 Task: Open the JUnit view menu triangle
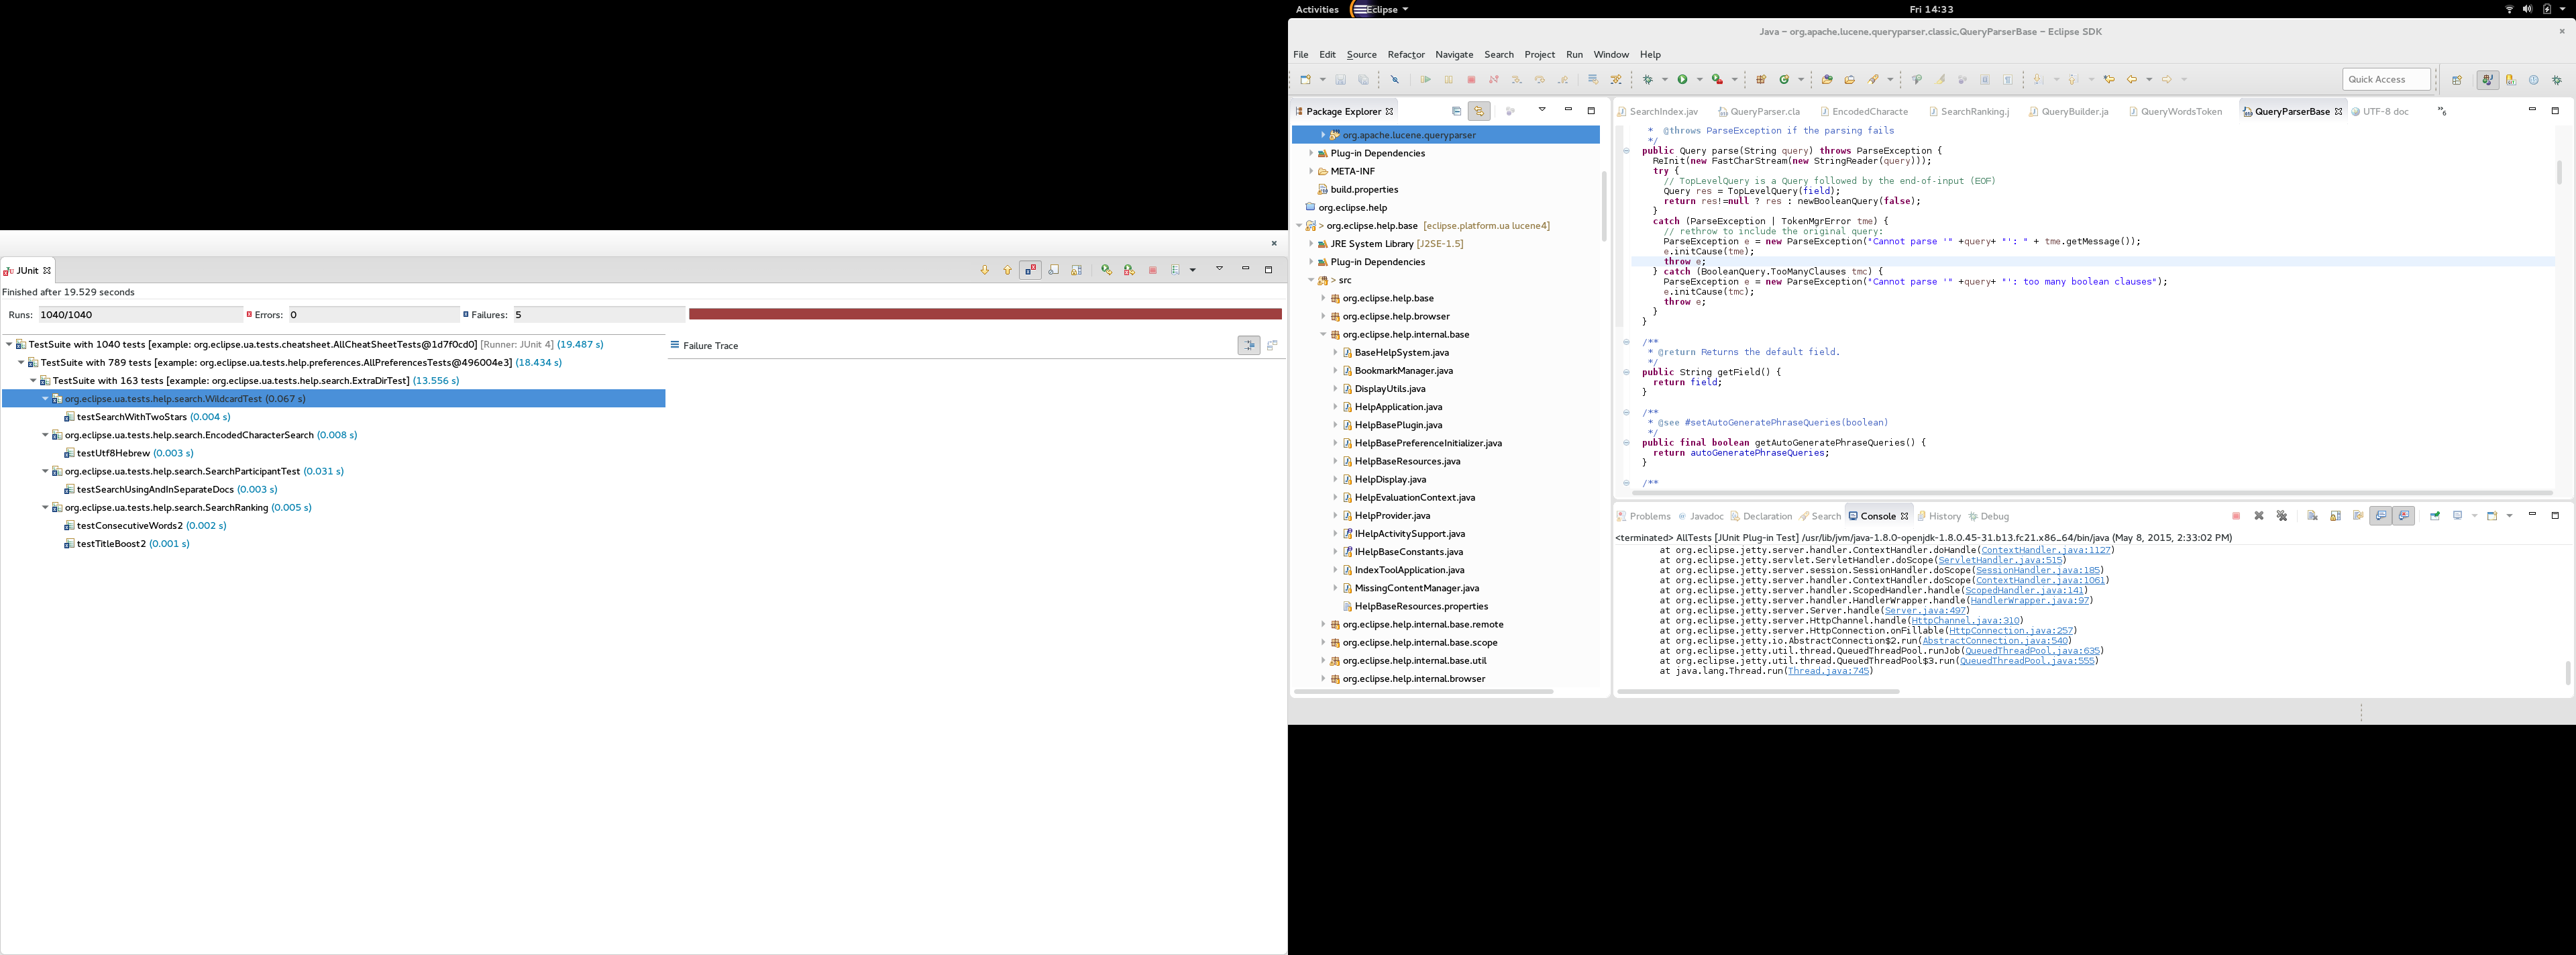click(x=1219, y=268)
